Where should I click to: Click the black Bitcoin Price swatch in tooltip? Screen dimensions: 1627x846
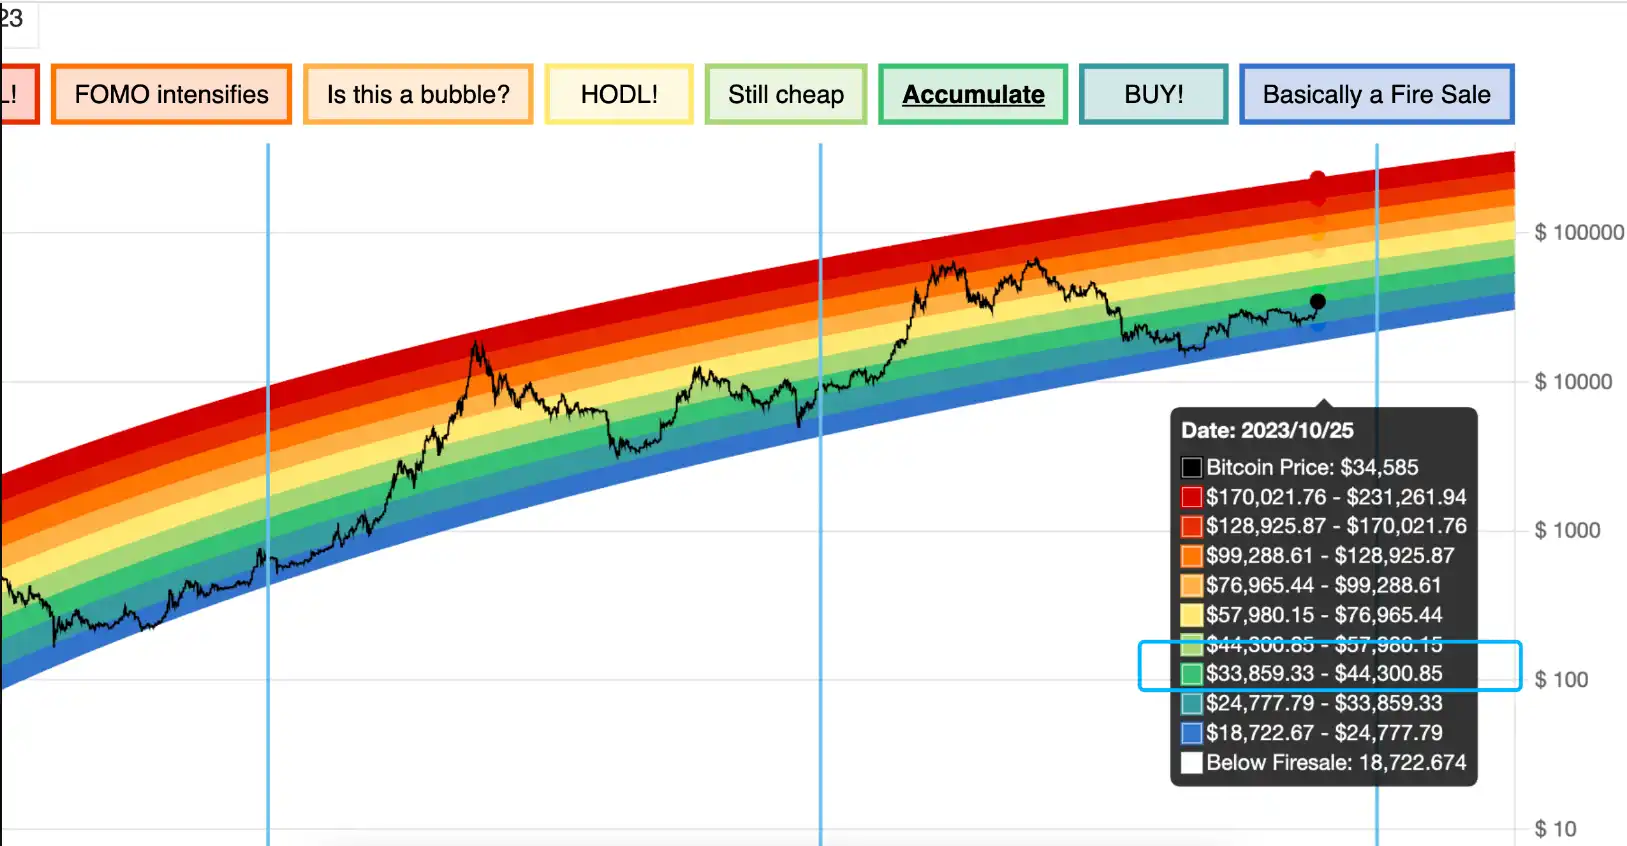pos(1191,467)
